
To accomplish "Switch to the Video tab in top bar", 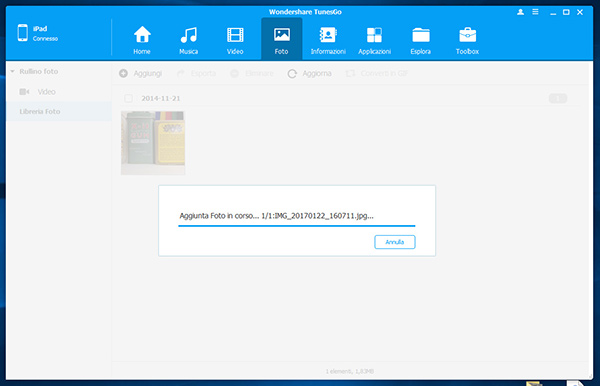I will [x=235, y=39].
